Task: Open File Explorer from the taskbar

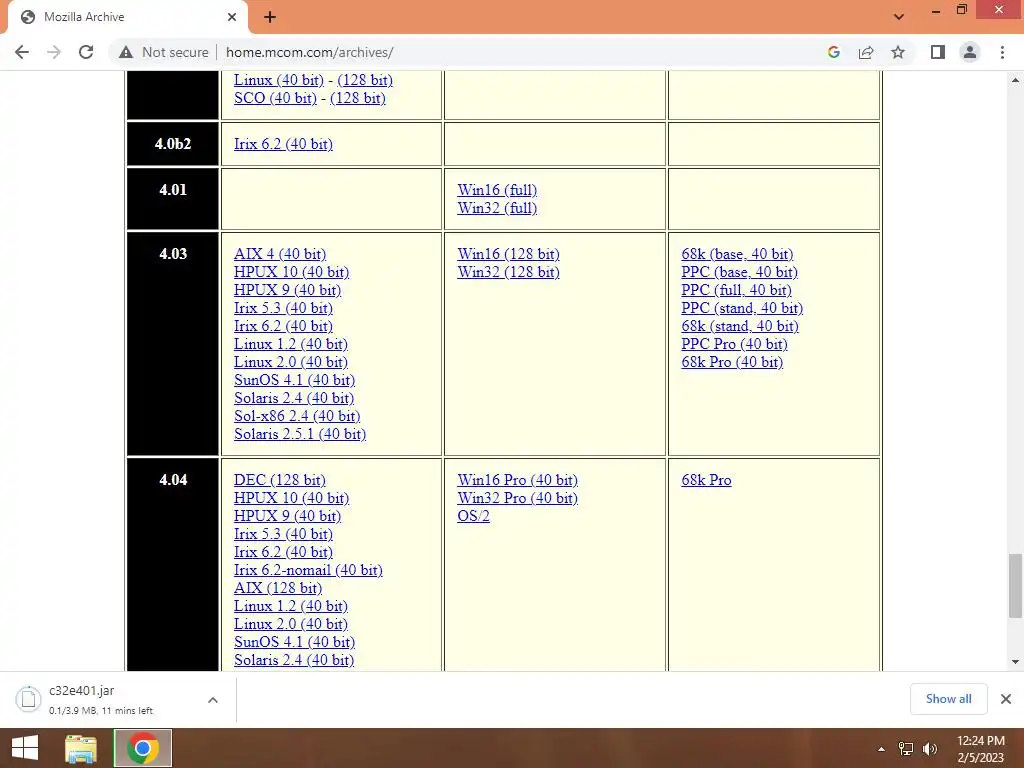Action: click(81, 748)
